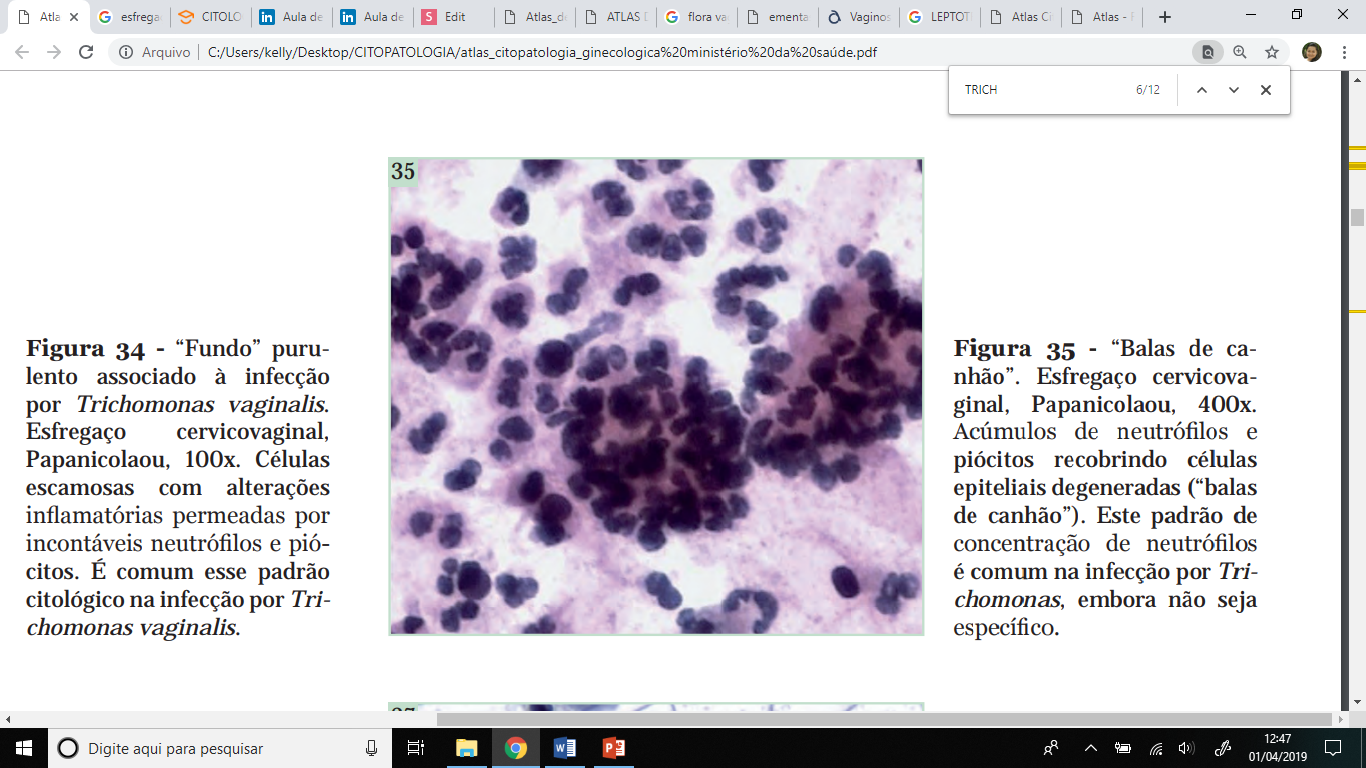Screen dimensions: 1366x768
Task: Open Task View on the taskbar
Action: pos(416,748)
